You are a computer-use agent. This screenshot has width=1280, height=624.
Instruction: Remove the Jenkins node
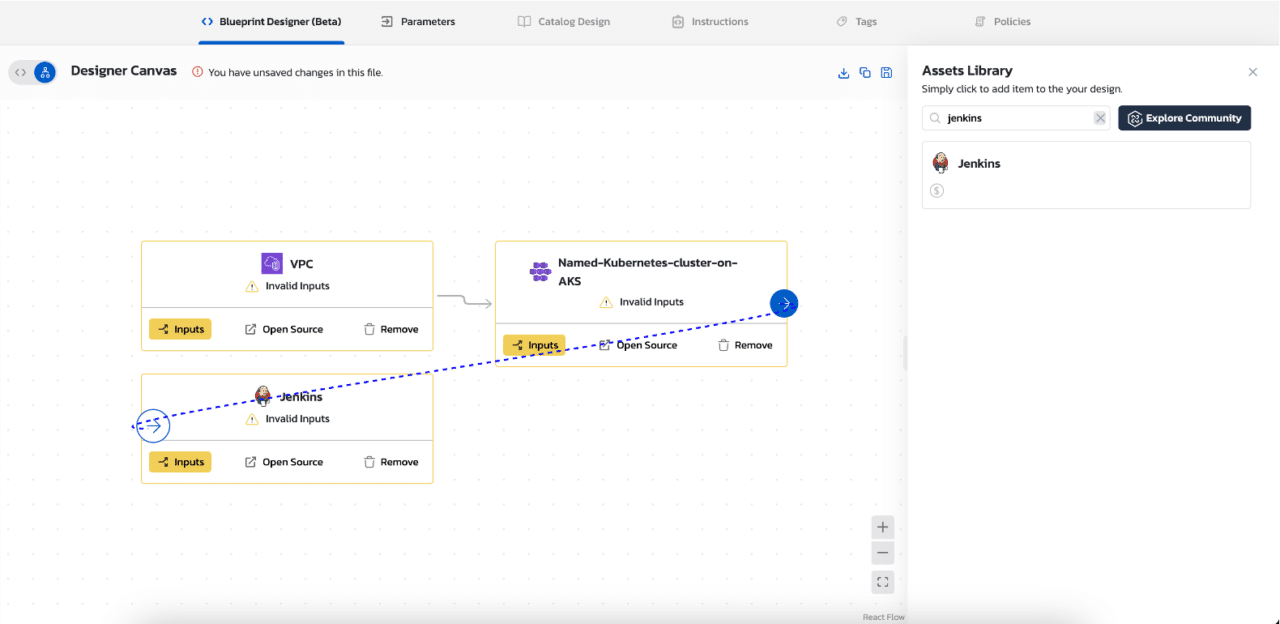390,462
